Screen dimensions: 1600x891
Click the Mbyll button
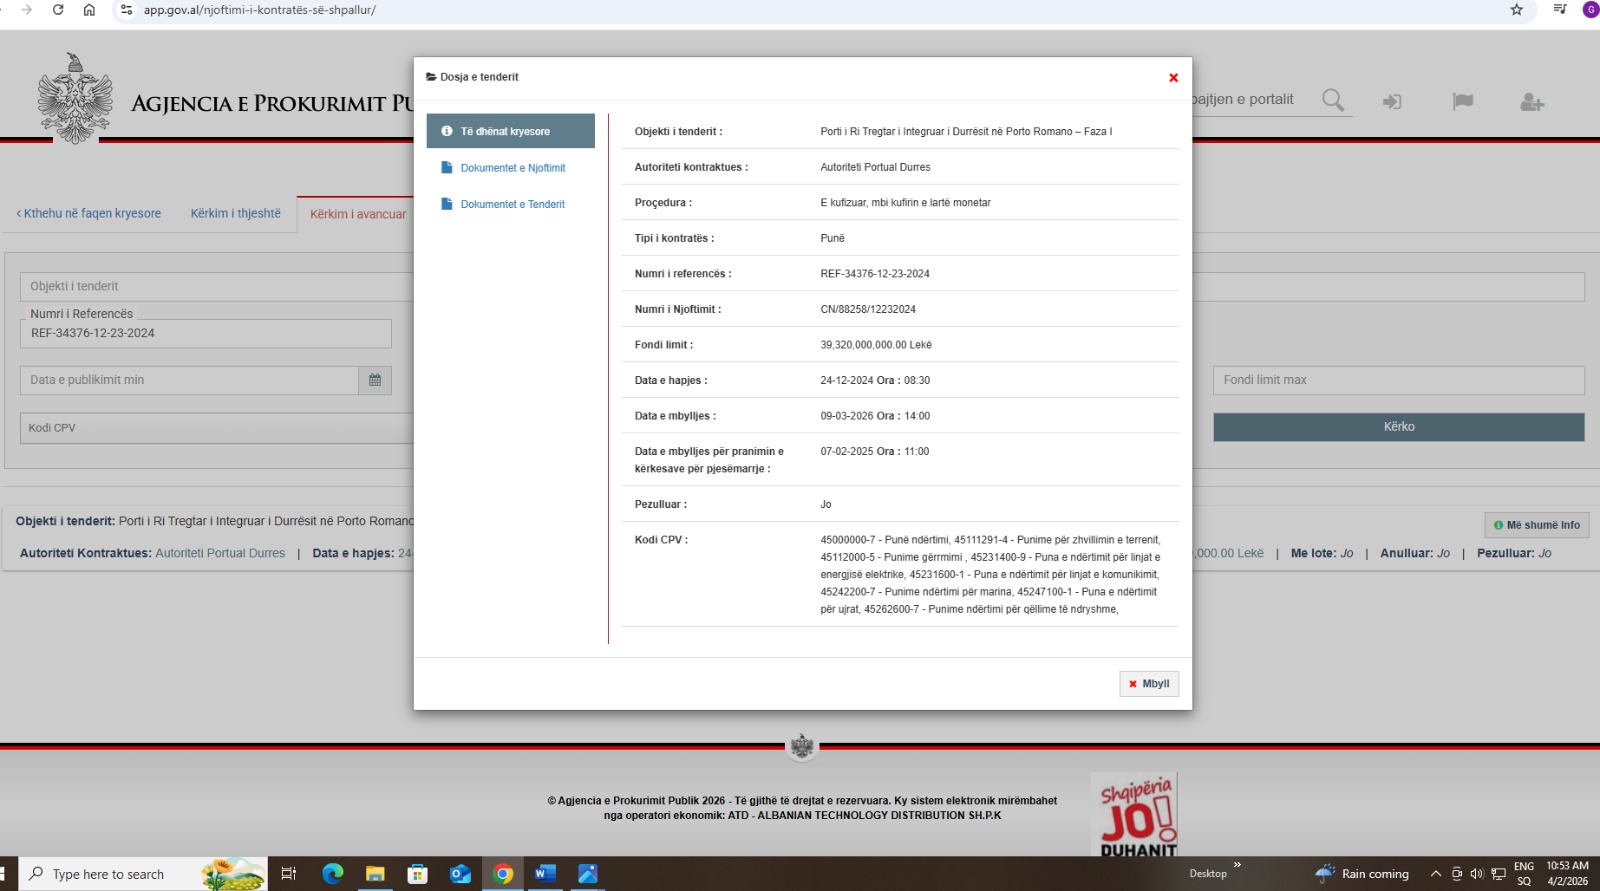coord(1149,684)
